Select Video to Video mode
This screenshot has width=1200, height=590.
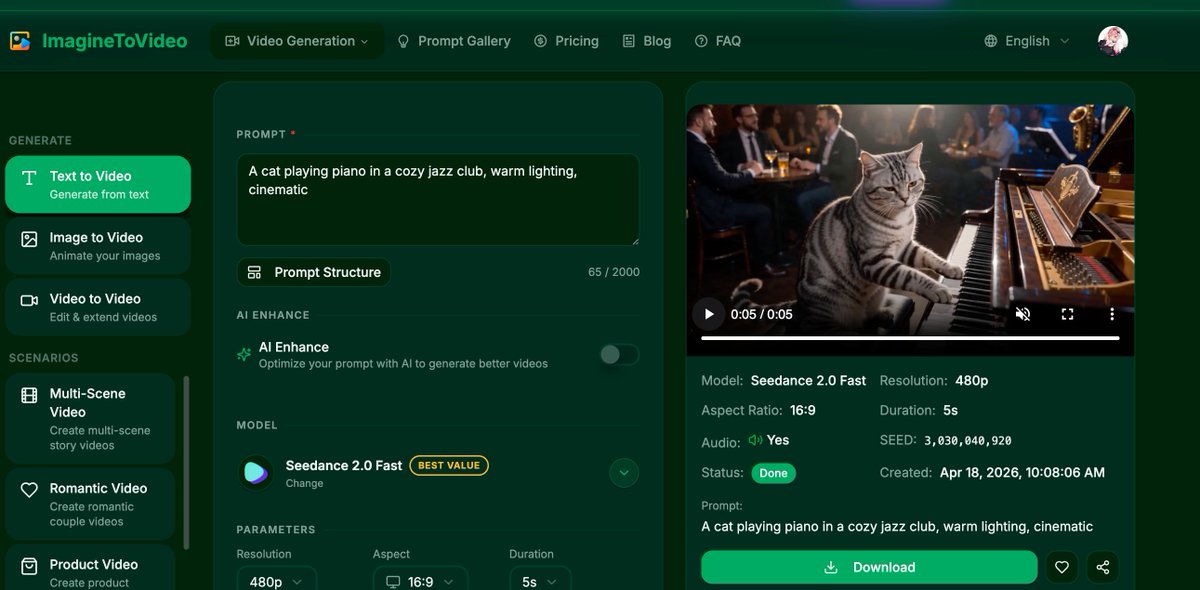tap(98, 307)
